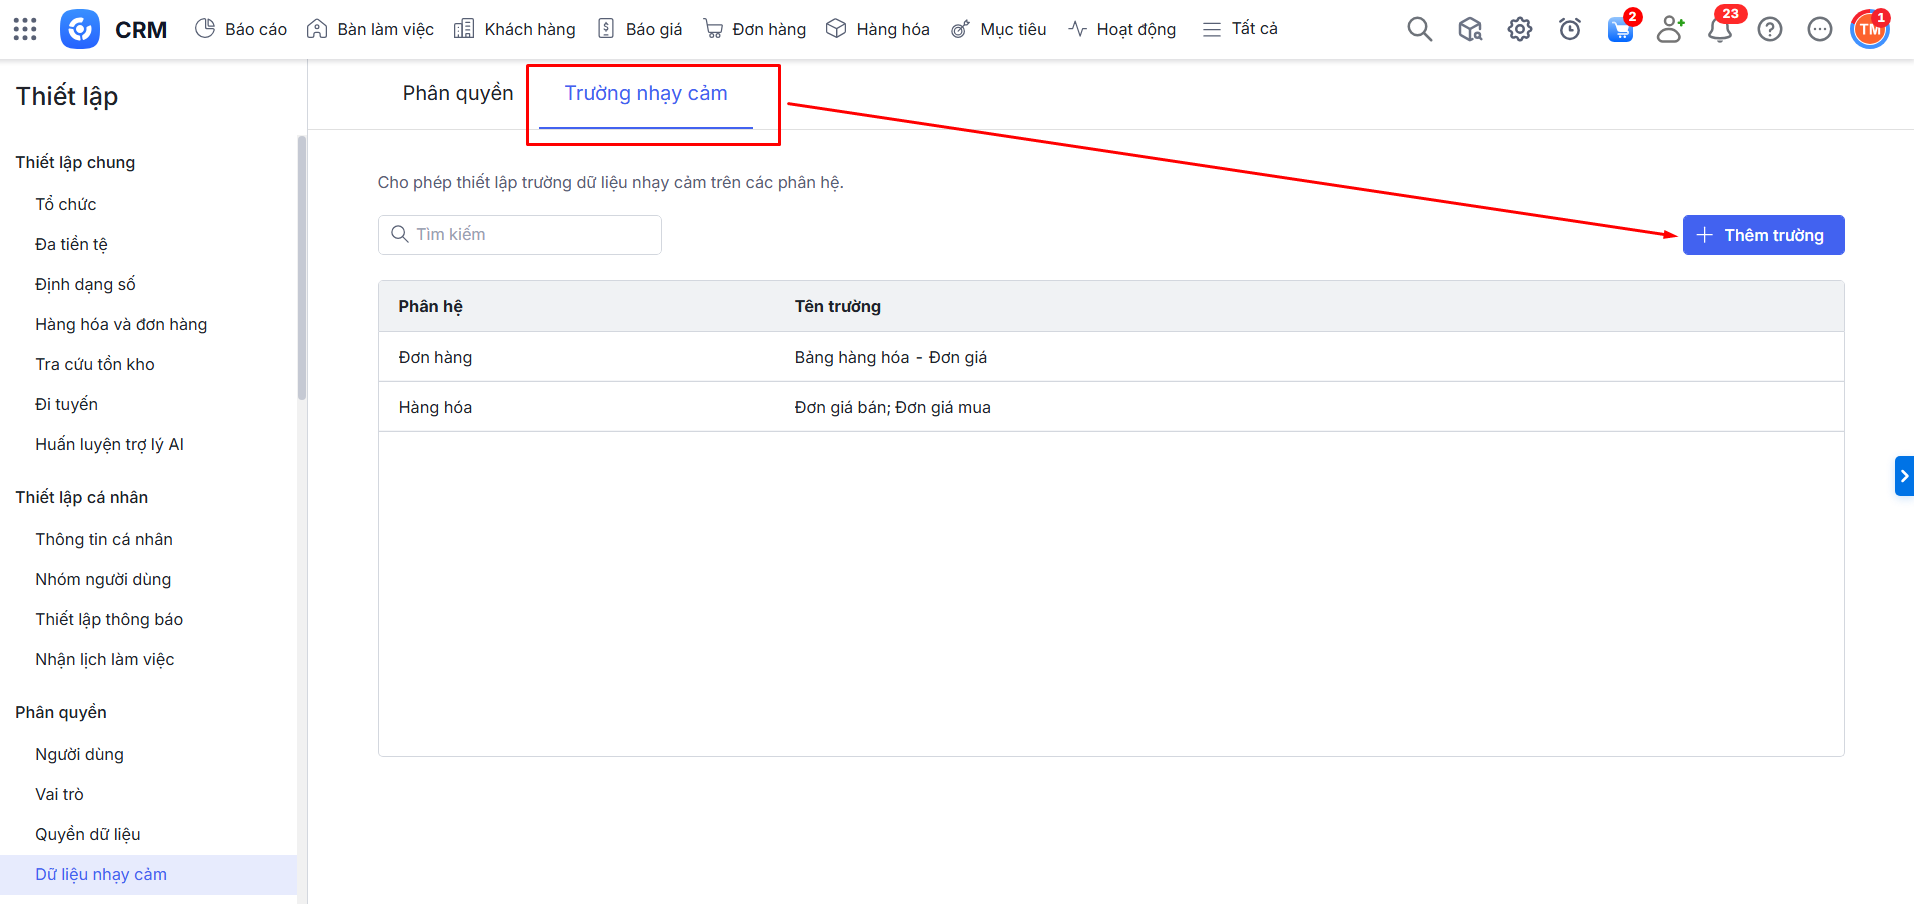The height and width of the screenshot is (904, 1914).
Task: Open the chat bubble more icon
Action: (1819, 29)
